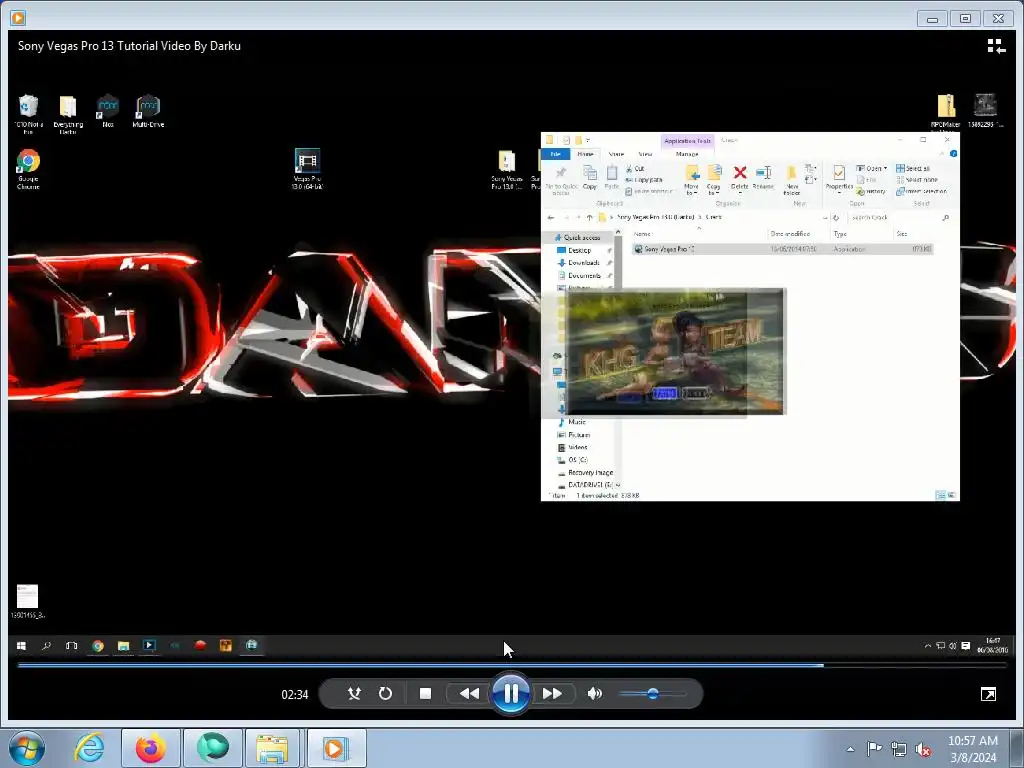Image resolution: width=1024 pixels, height=768 pixels.
Task: Click the elapsed time 02:34 display
Action: point(295,695)
